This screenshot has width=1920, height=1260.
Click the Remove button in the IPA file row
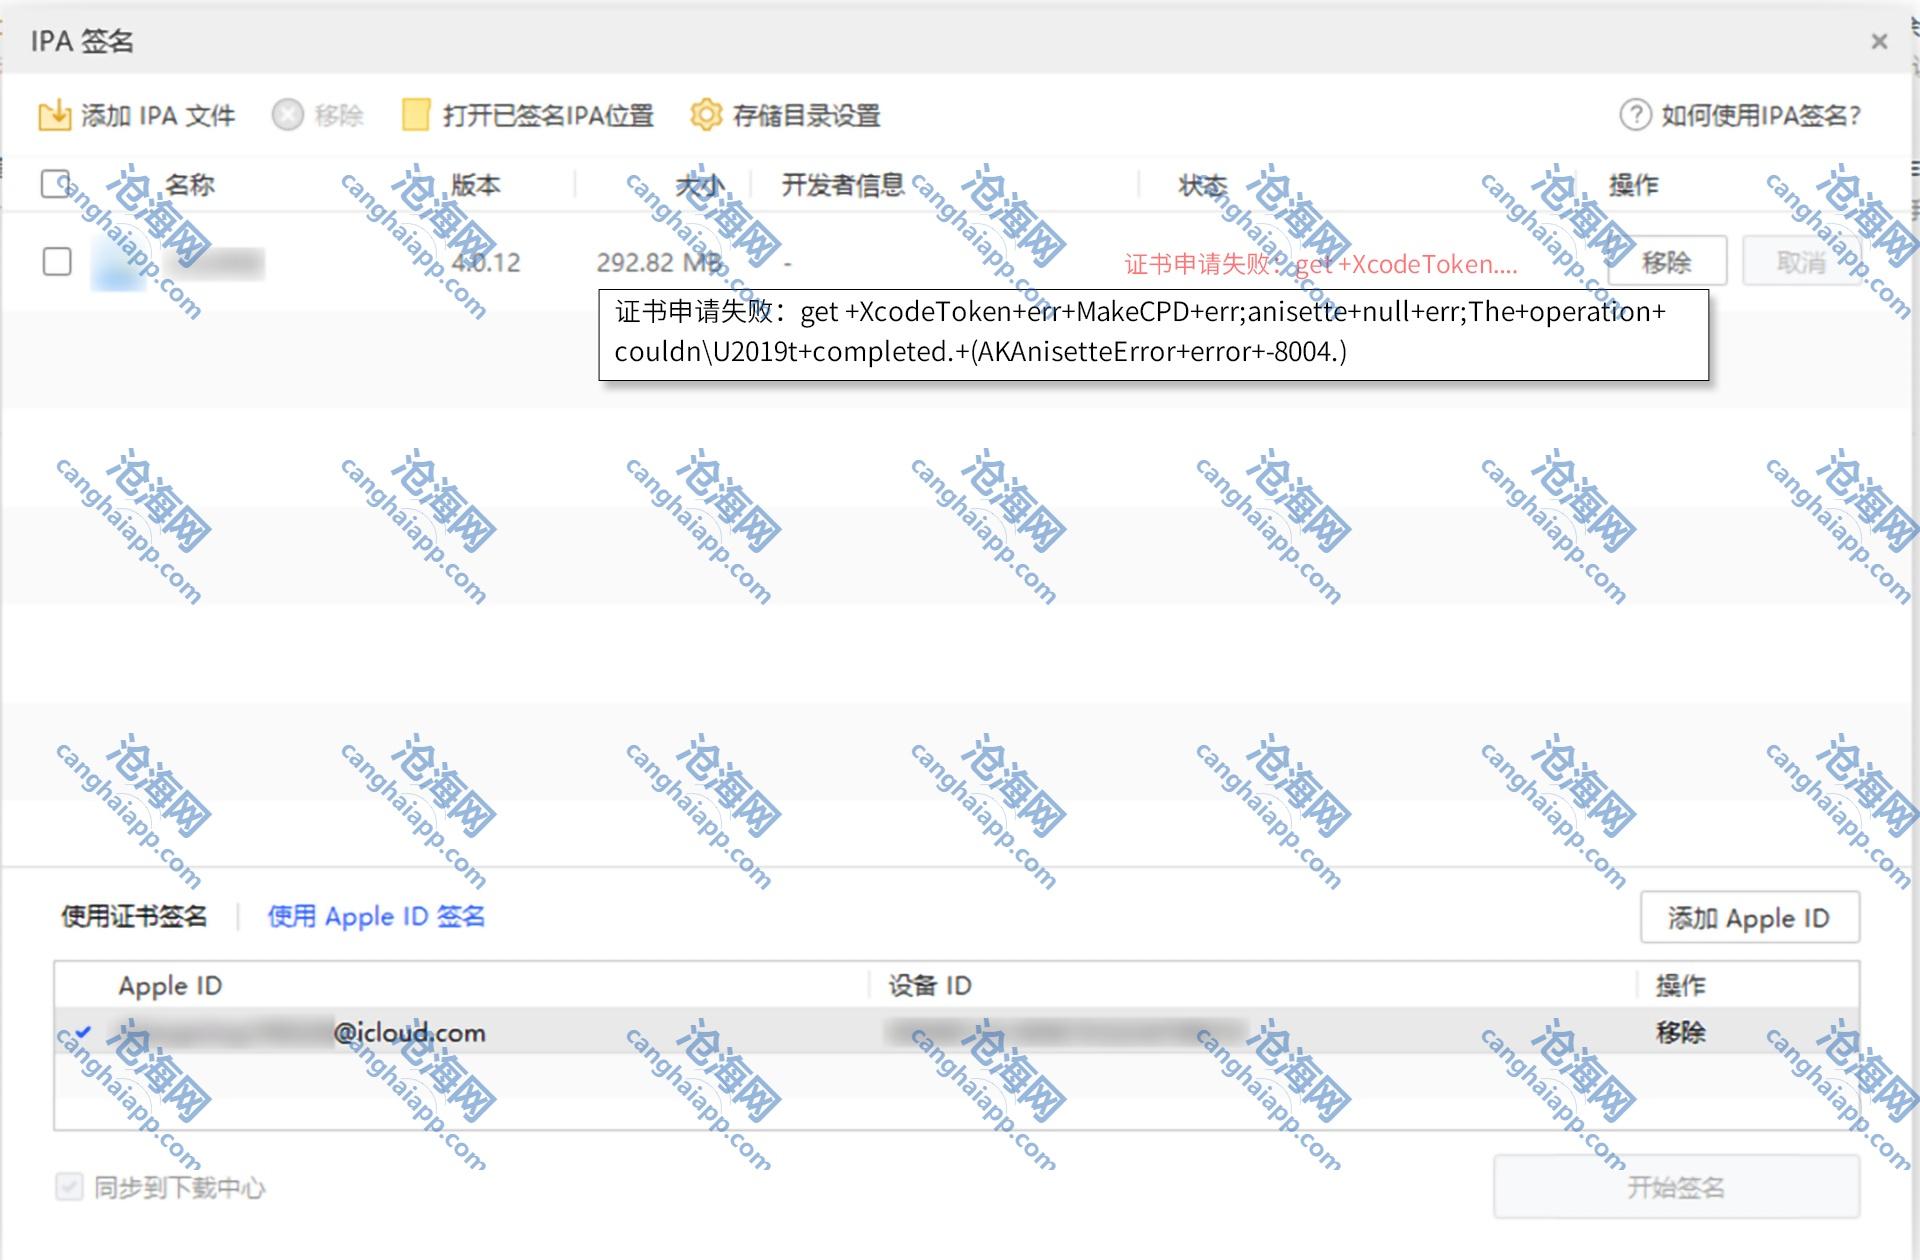pos(1666,262)
